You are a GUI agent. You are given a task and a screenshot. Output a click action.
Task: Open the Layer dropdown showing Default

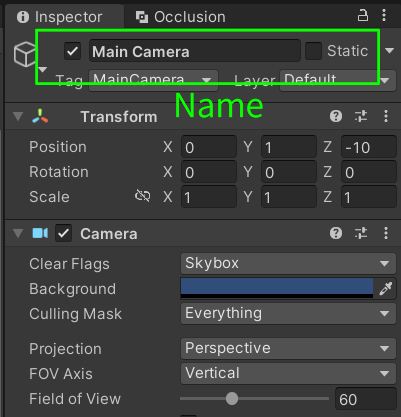point(337,80)
